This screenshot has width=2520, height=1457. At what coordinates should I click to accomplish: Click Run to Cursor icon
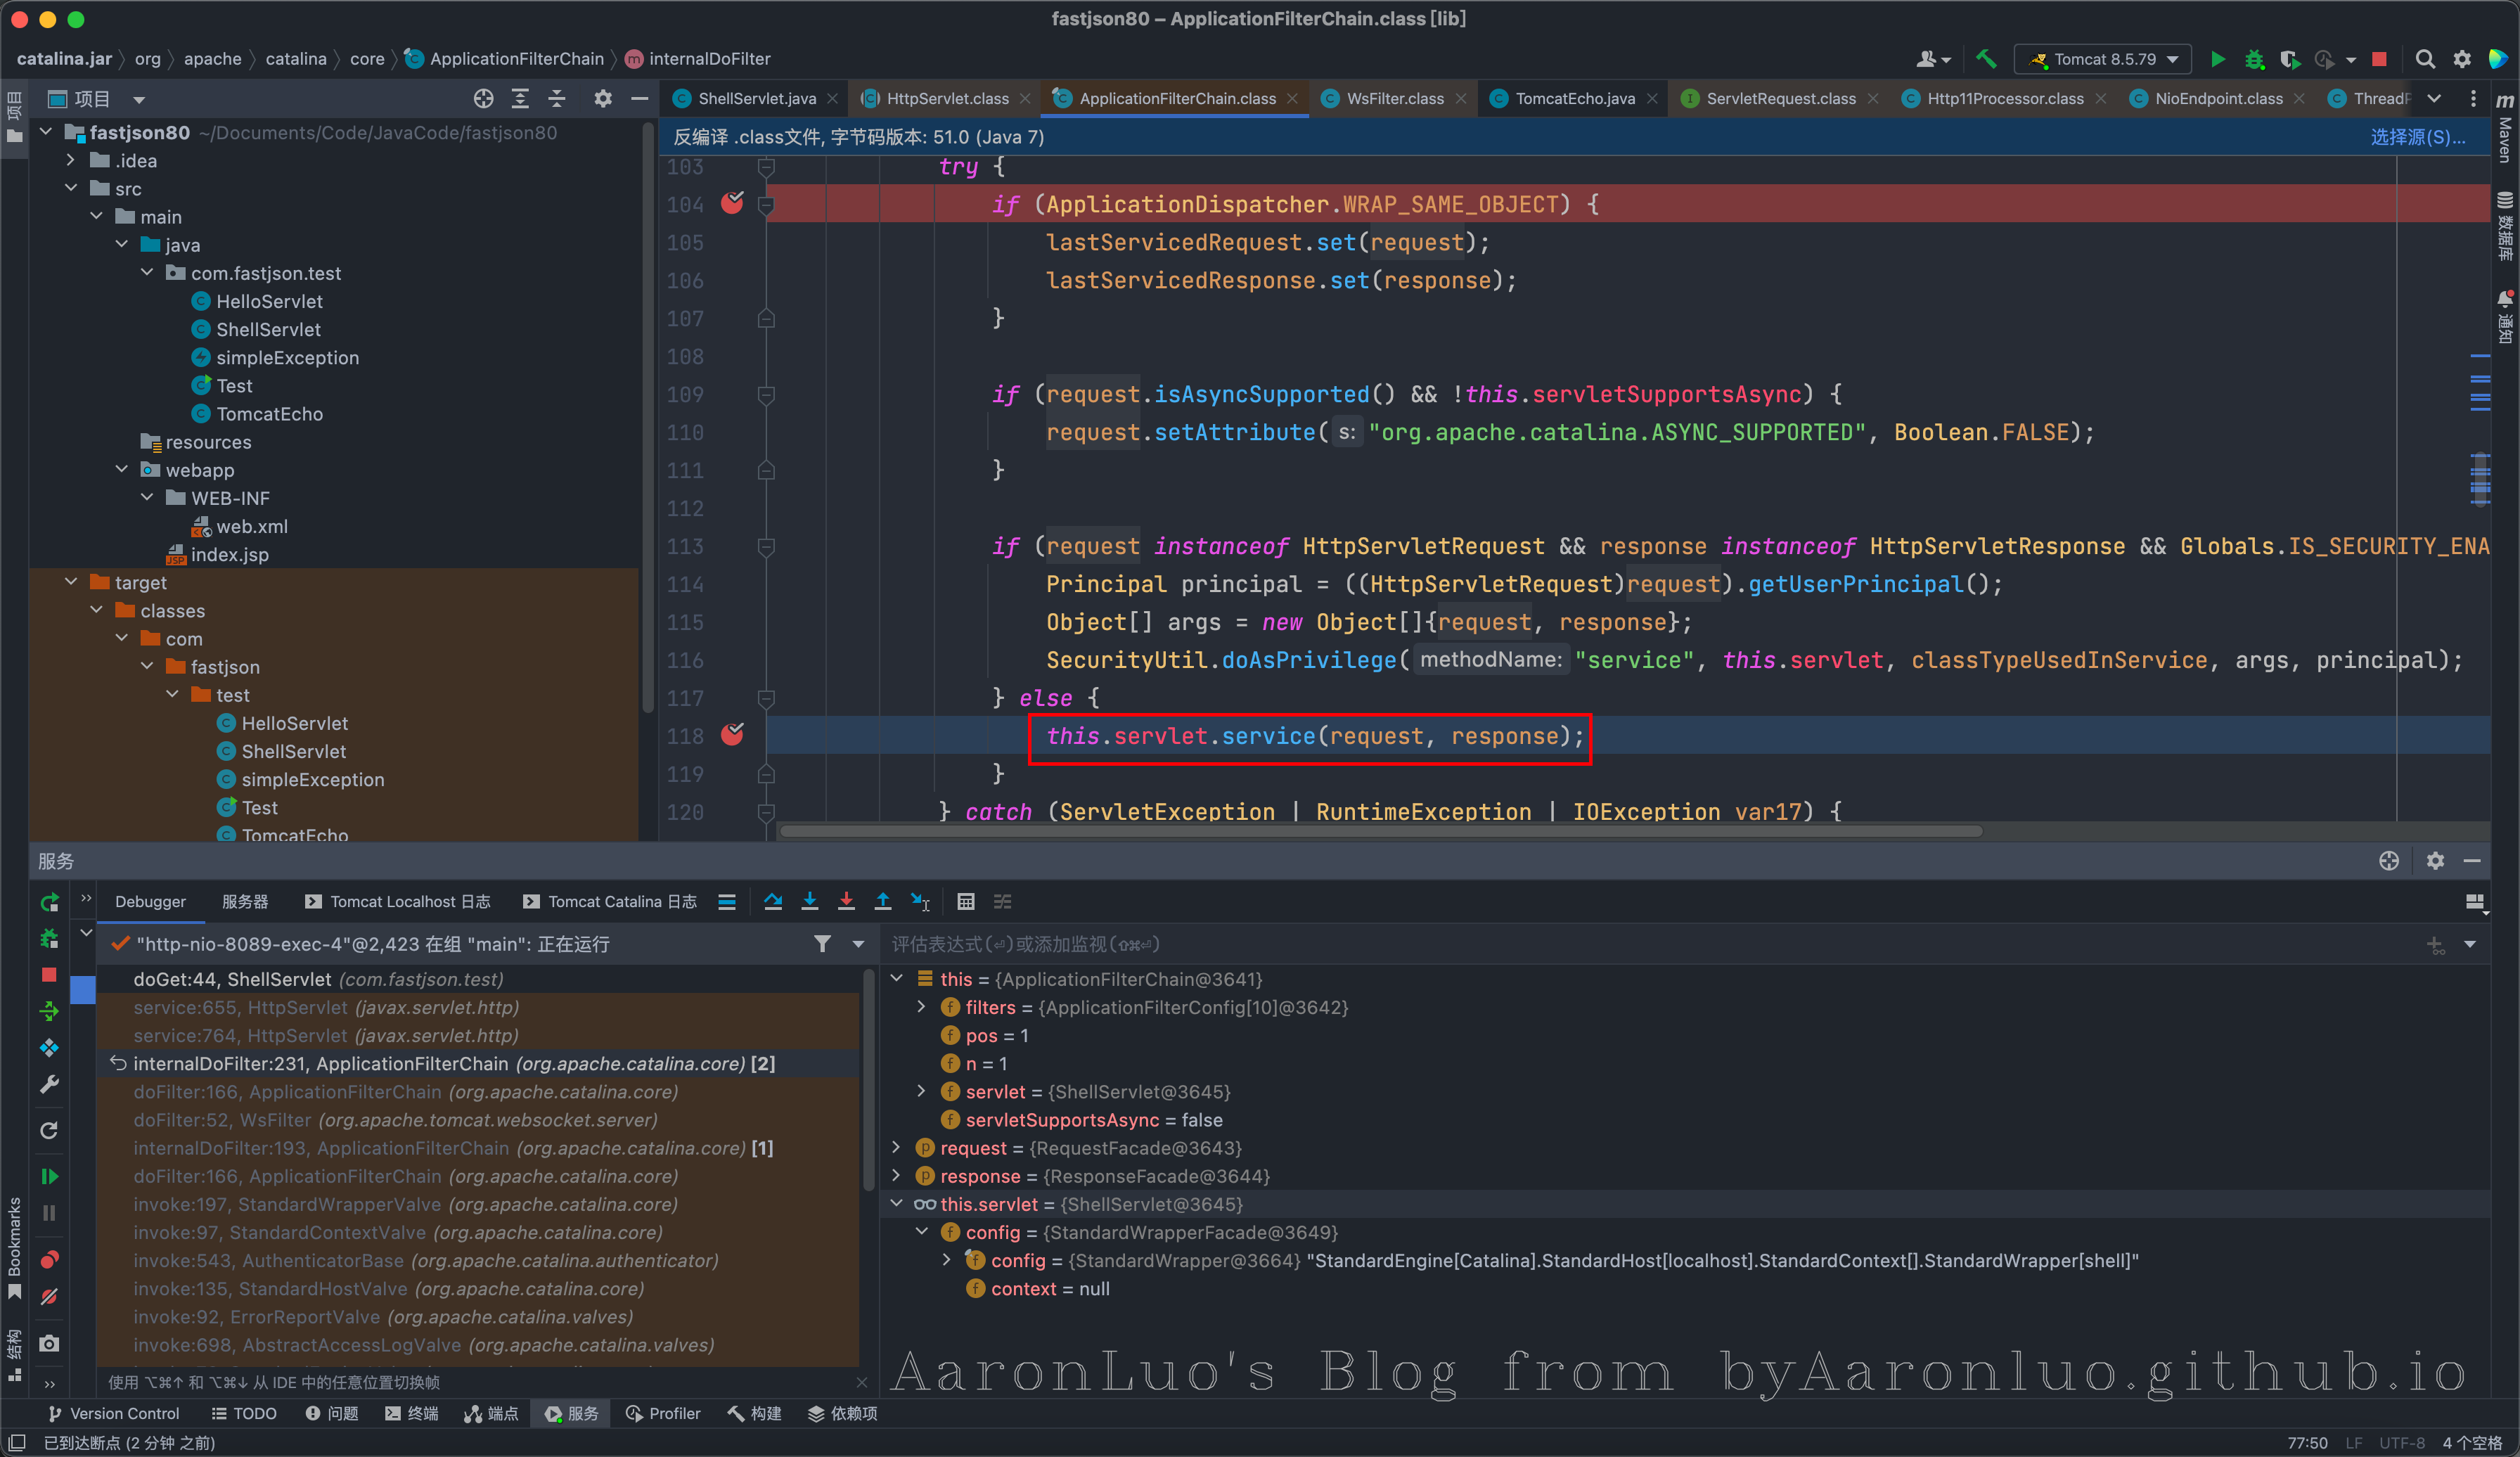pos(920,902)
